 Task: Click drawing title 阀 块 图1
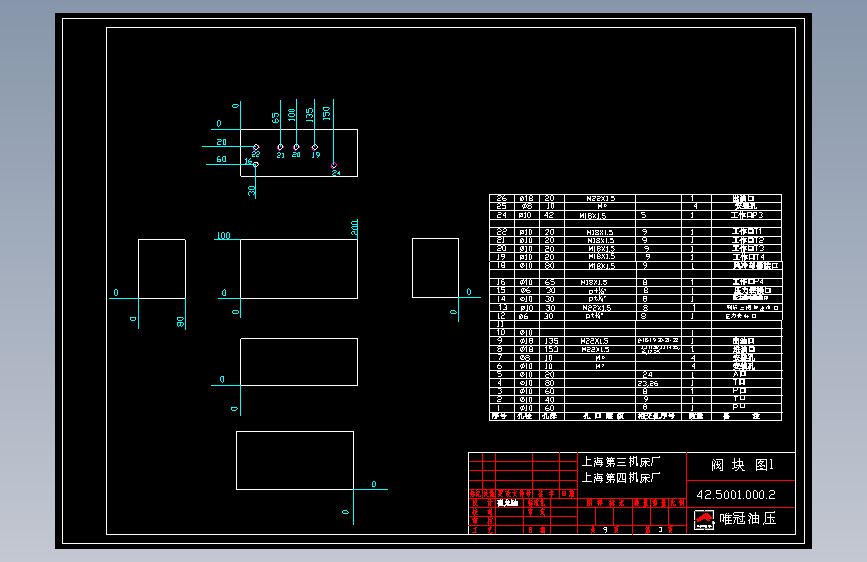tap(743, 465)
